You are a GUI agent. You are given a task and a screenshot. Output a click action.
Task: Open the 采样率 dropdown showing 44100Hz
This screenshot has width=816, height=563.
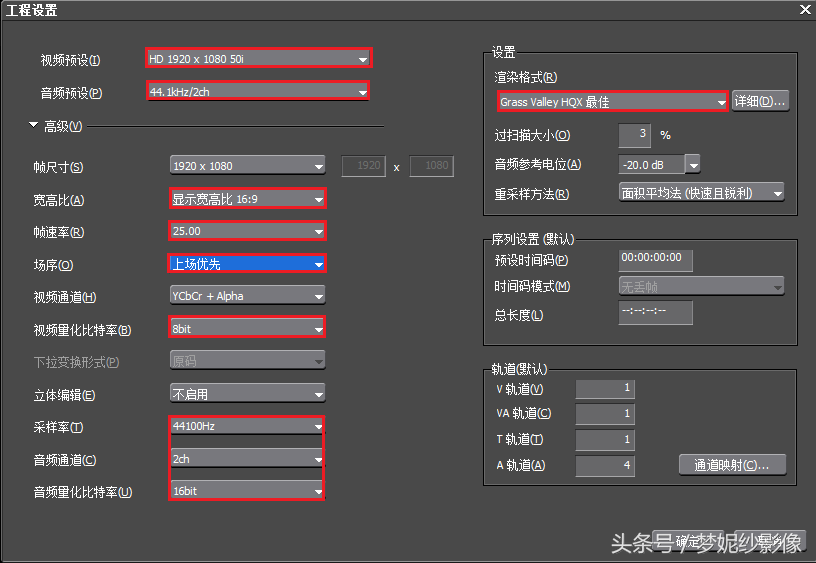click(247, 426)
